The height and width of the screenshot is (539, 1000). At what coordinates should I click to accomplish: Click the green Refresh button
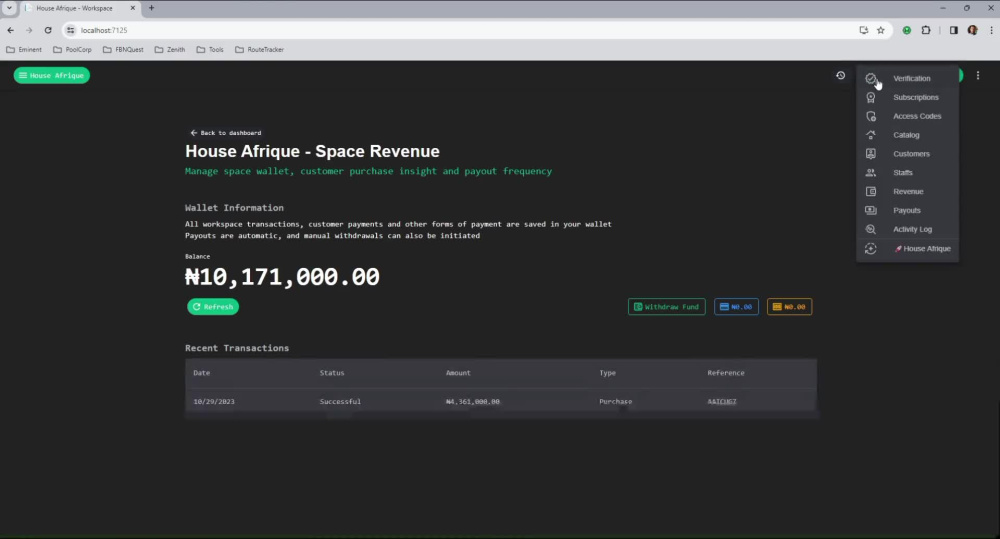pyautogui.click(x=213, y=307)
